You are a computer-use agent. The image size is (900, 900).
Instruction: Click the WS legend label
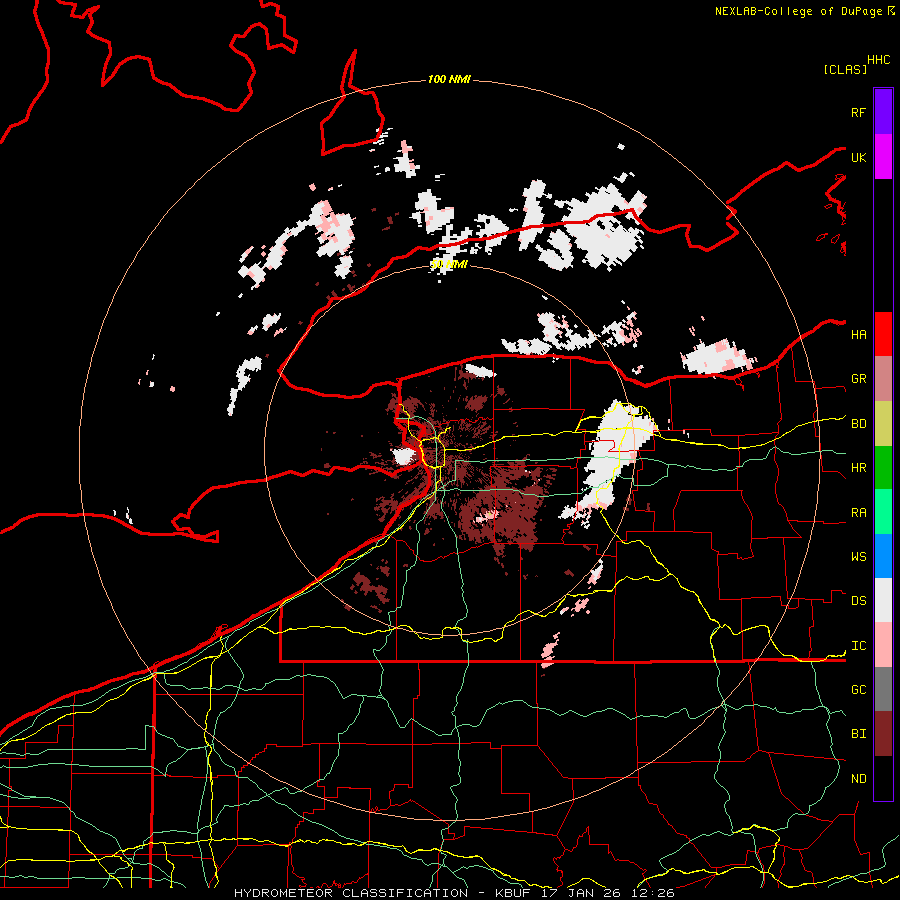[858, 556]
